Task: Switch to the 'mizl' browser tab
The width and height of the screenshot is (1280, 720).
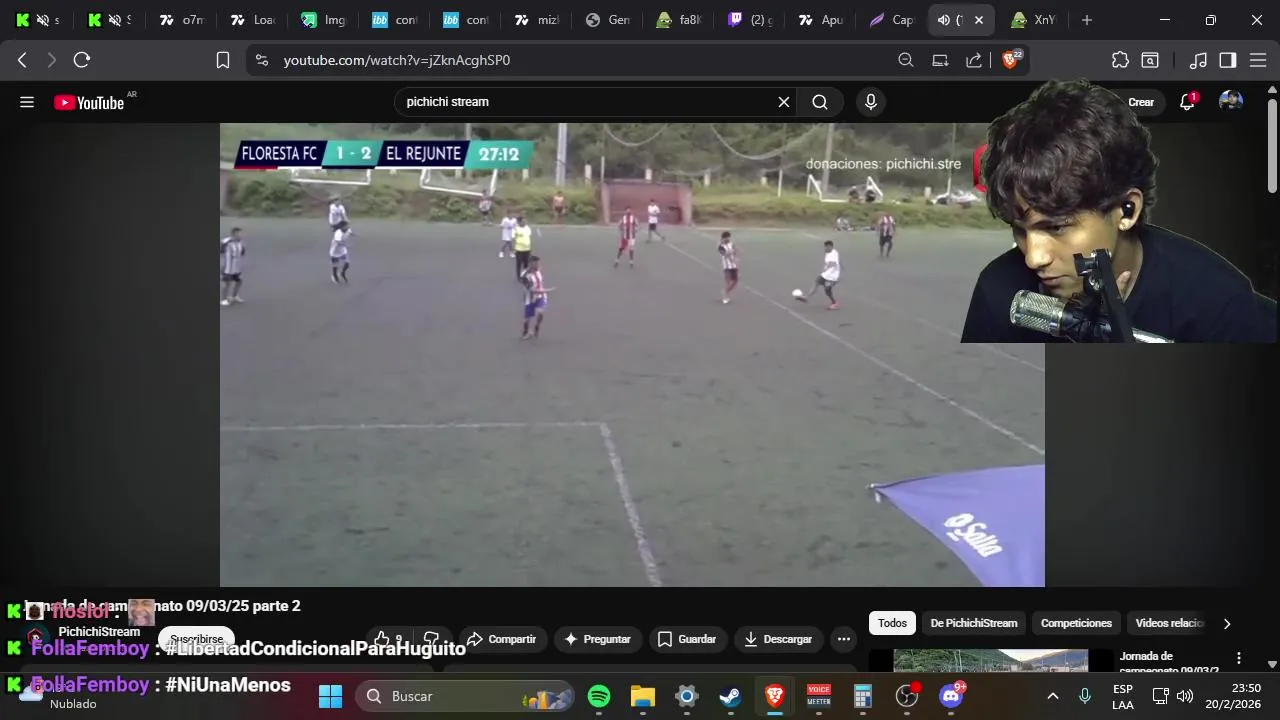Action: (x=536, y=20)
